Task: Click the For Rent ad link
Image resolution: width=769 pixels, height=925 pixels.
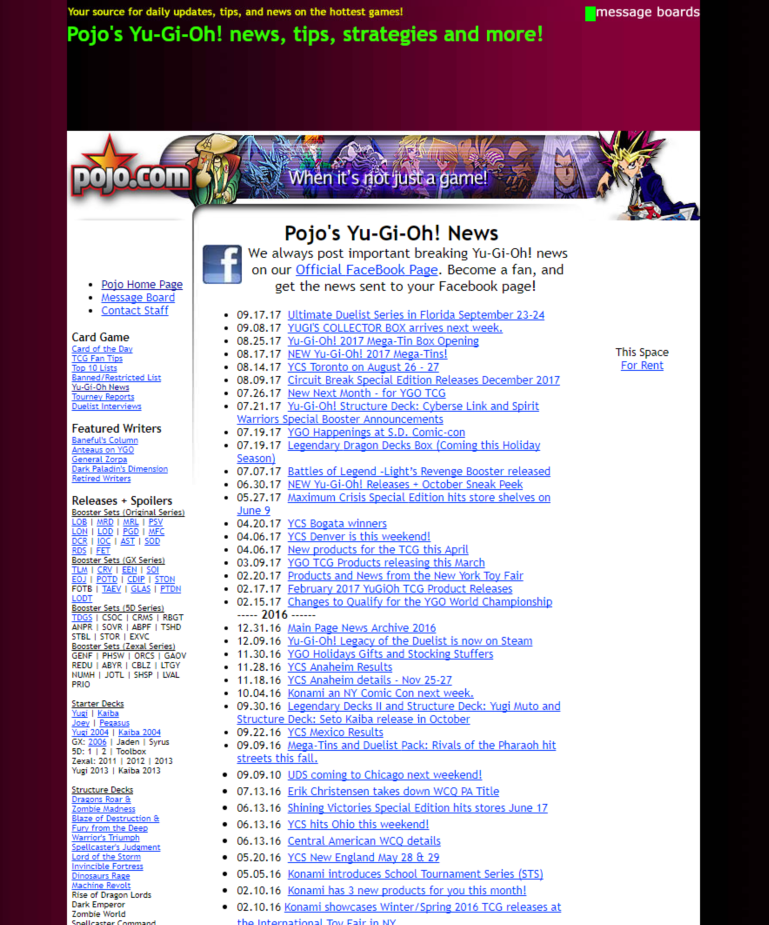Action: pos(642,365)
